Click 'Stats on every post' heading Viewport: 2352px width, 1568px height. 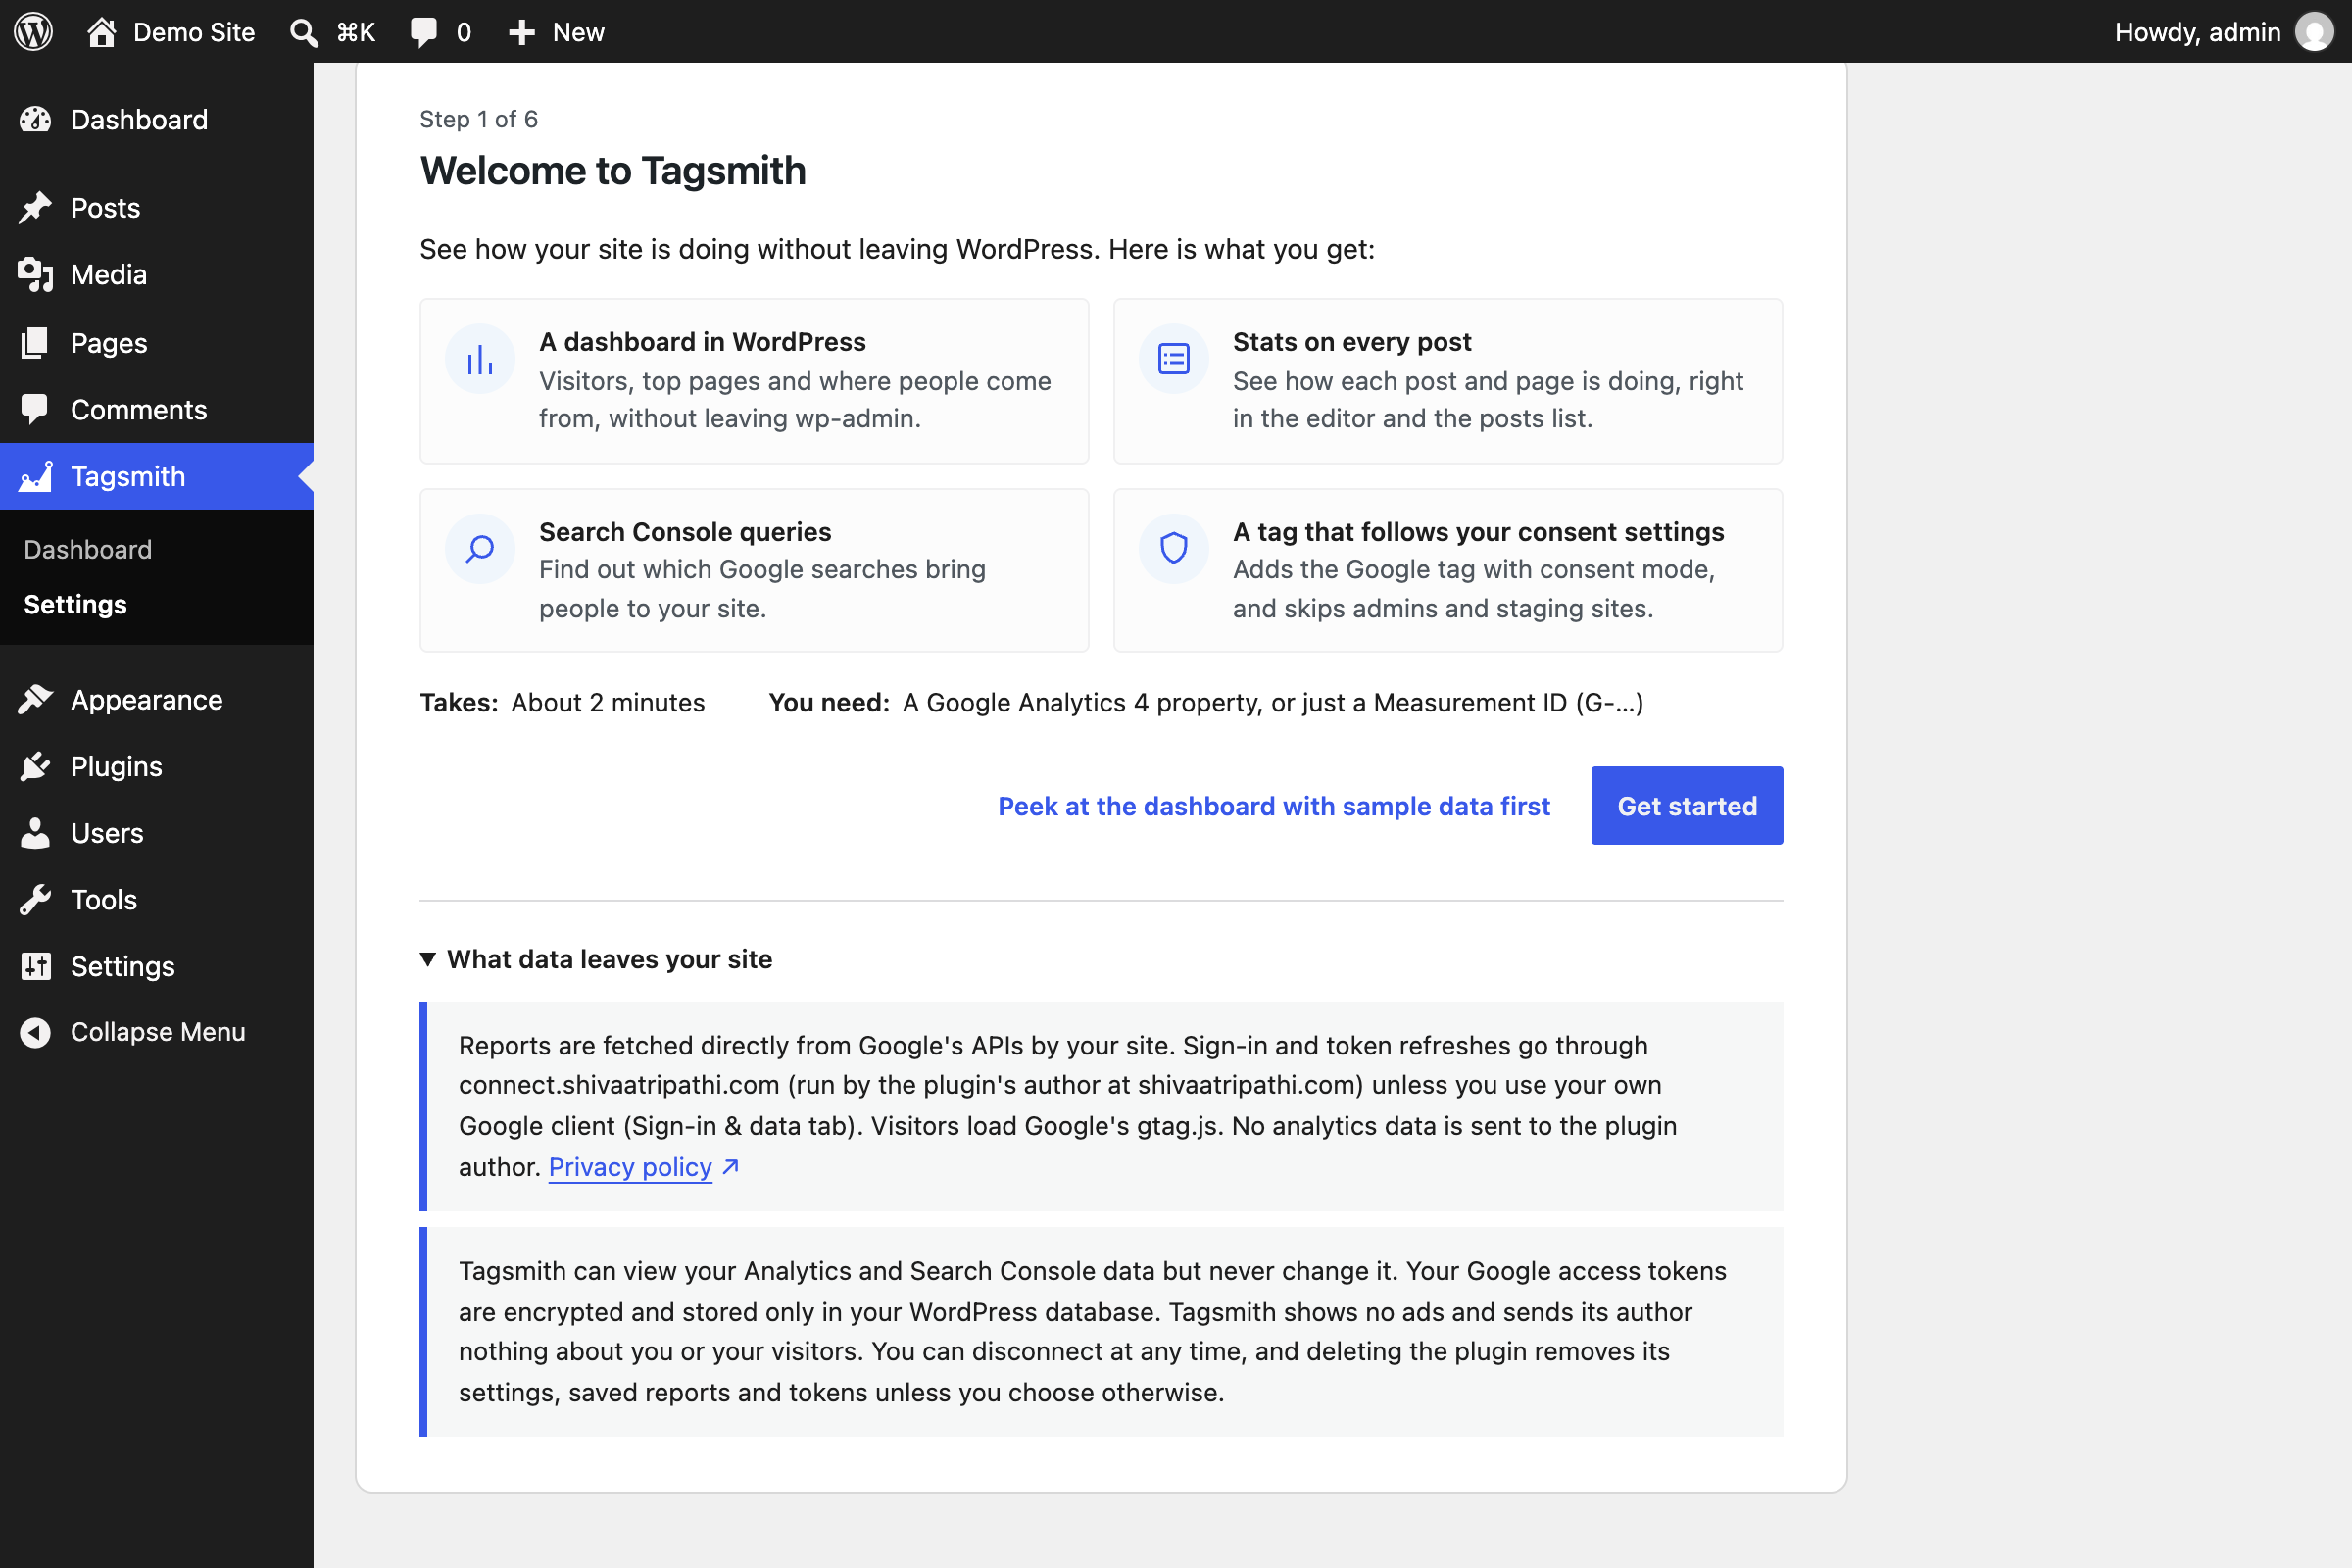[x=1352, y=342]
